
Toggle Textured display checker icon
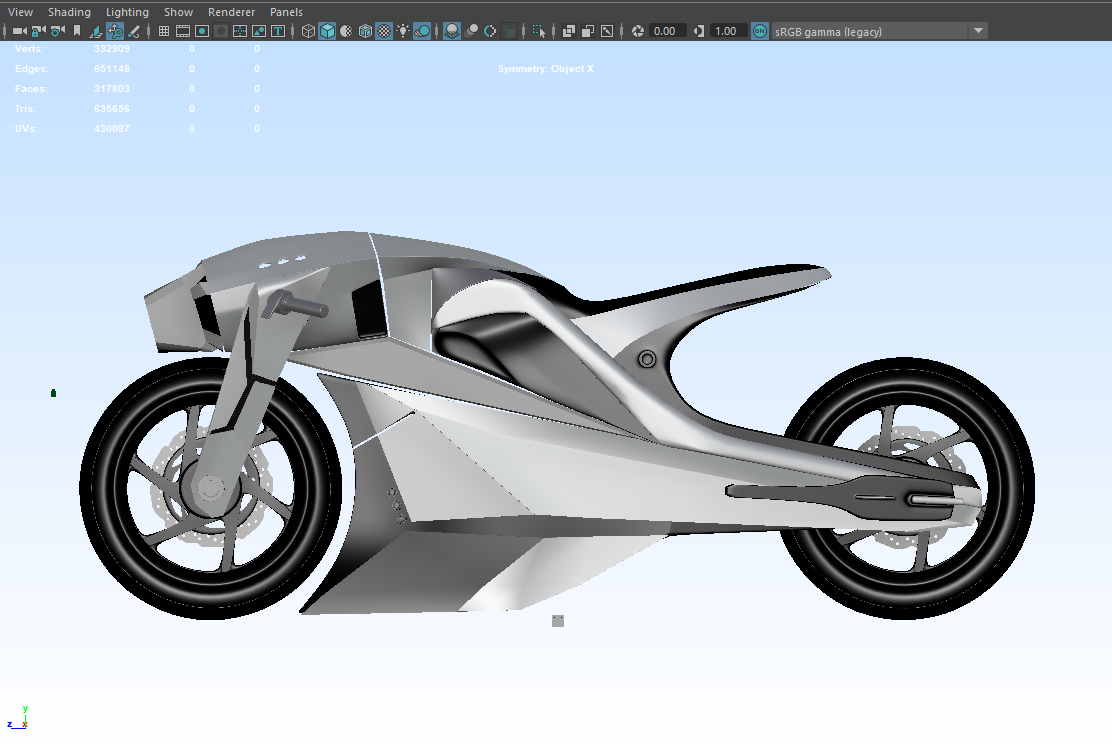[384, 31]
